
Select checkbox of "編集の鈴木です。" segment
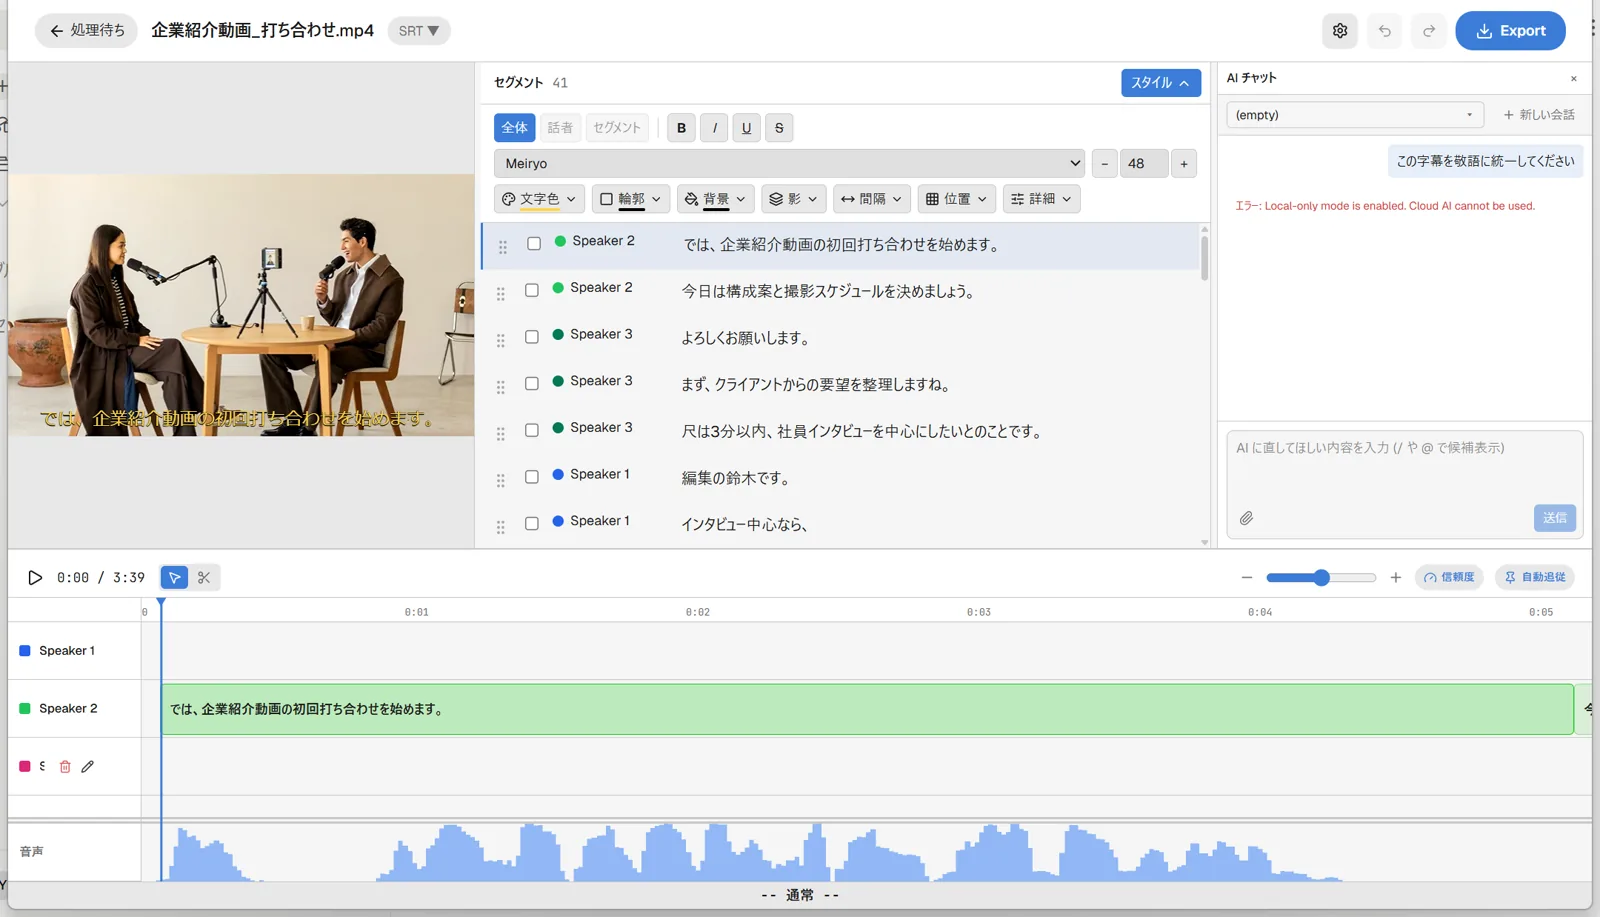[532, 477]
